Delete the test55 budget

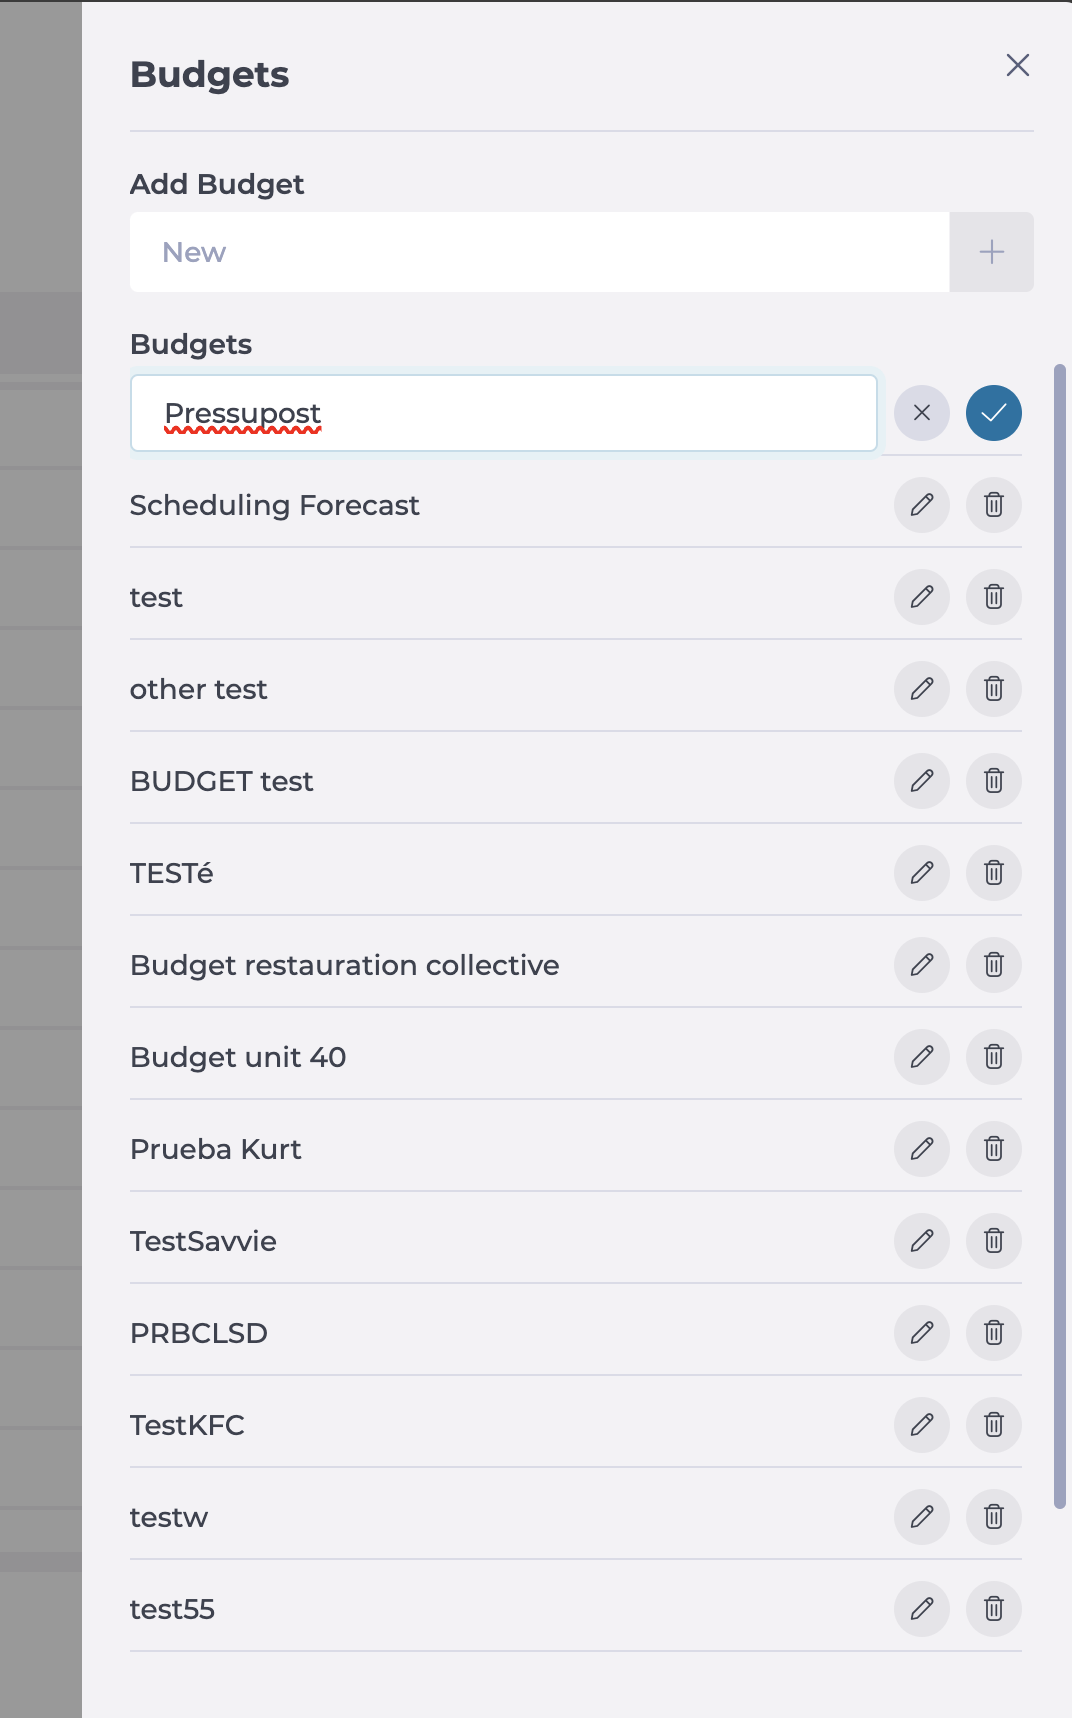(993, 1609)
